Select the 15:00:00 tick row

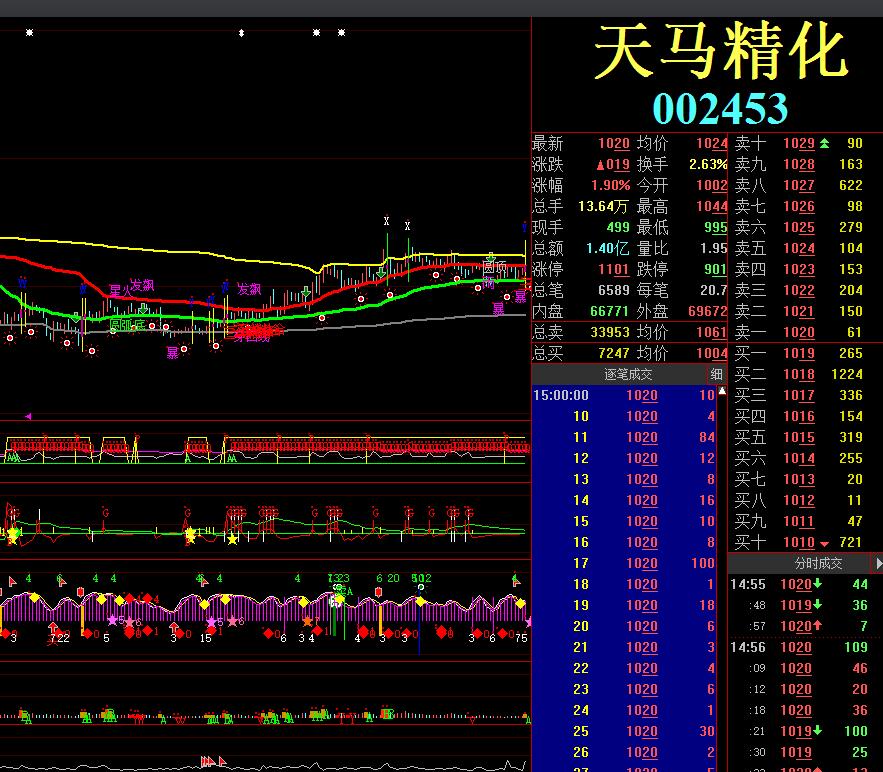624,395
